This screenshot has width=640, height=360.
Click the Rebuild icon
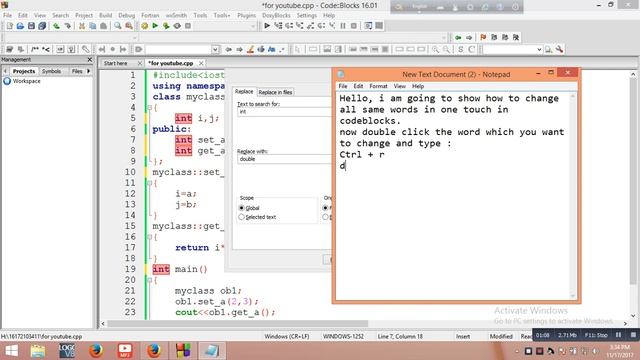[x=177, y=26]
